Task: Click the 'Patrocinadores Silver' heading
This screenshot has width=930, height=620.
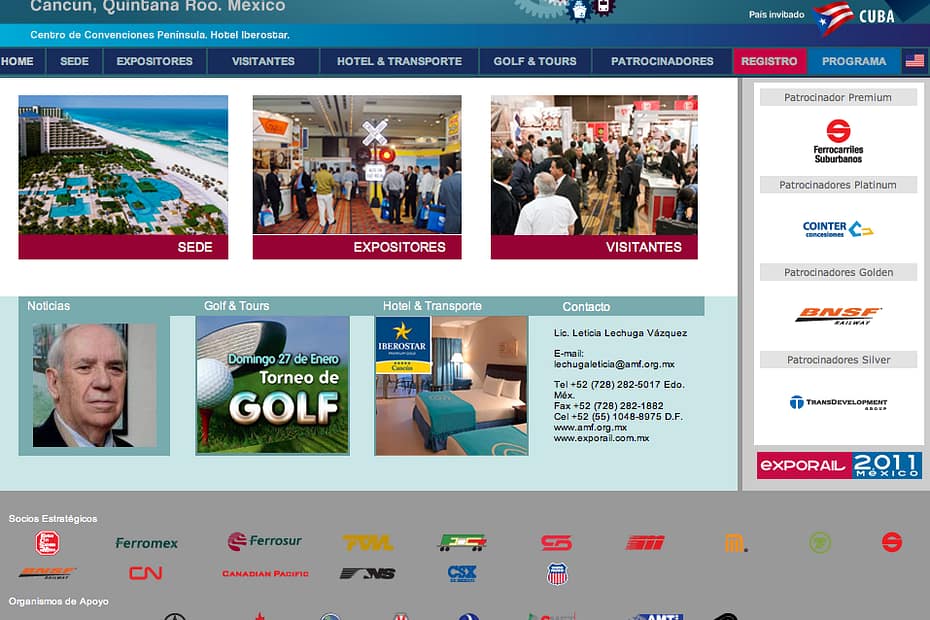Action: (838, 360)
